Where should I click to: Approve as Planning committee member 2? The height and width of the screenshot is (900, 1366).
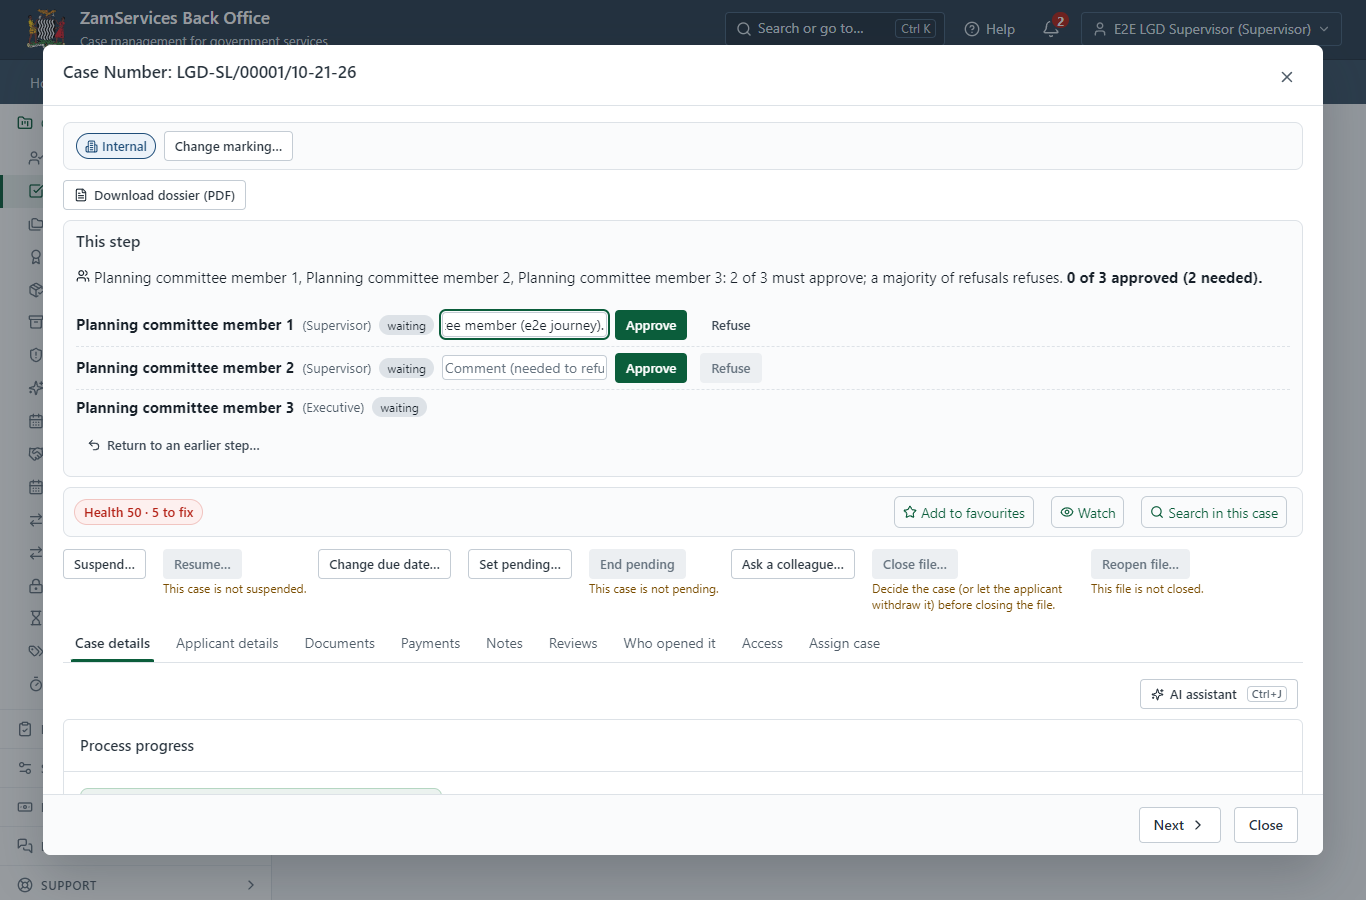651,368
